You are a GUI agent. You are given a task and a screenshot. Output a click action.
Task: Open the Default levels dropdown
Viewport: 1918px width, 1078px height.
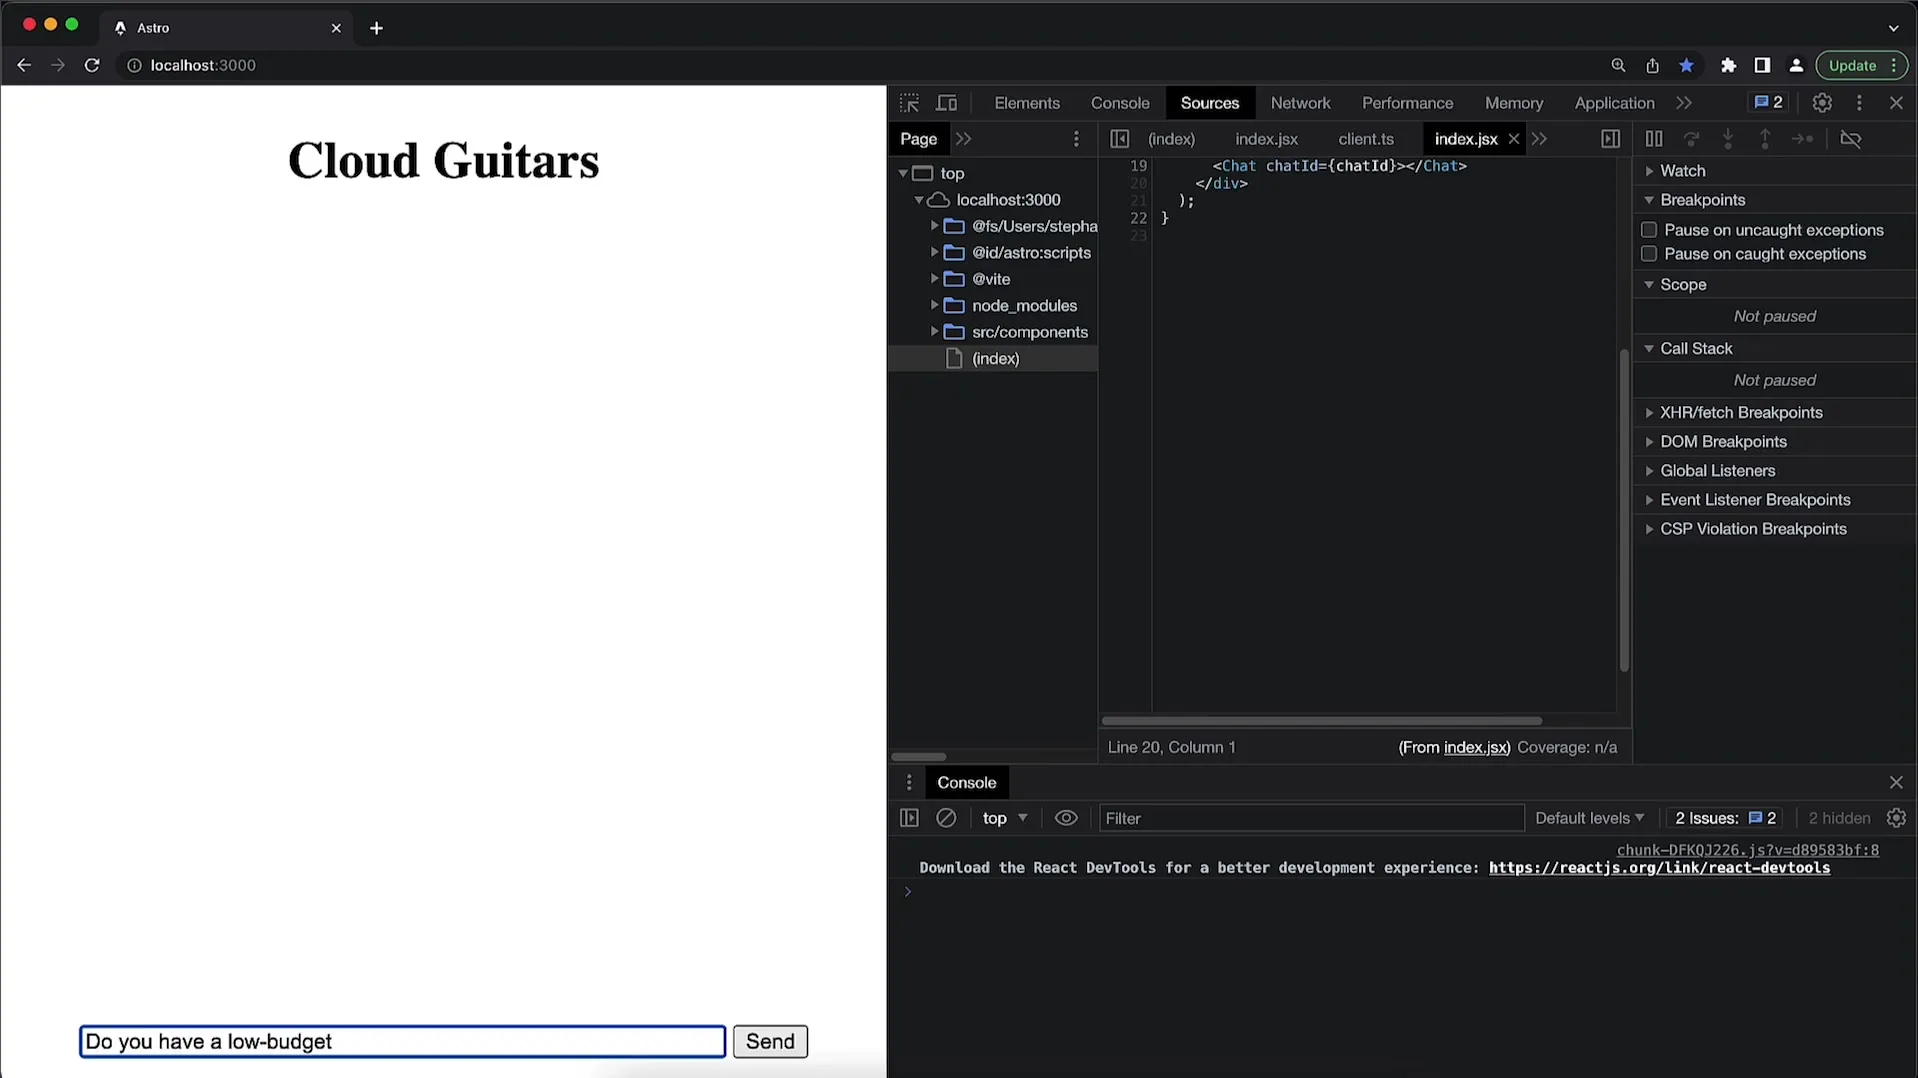[x=1589, y=818]
